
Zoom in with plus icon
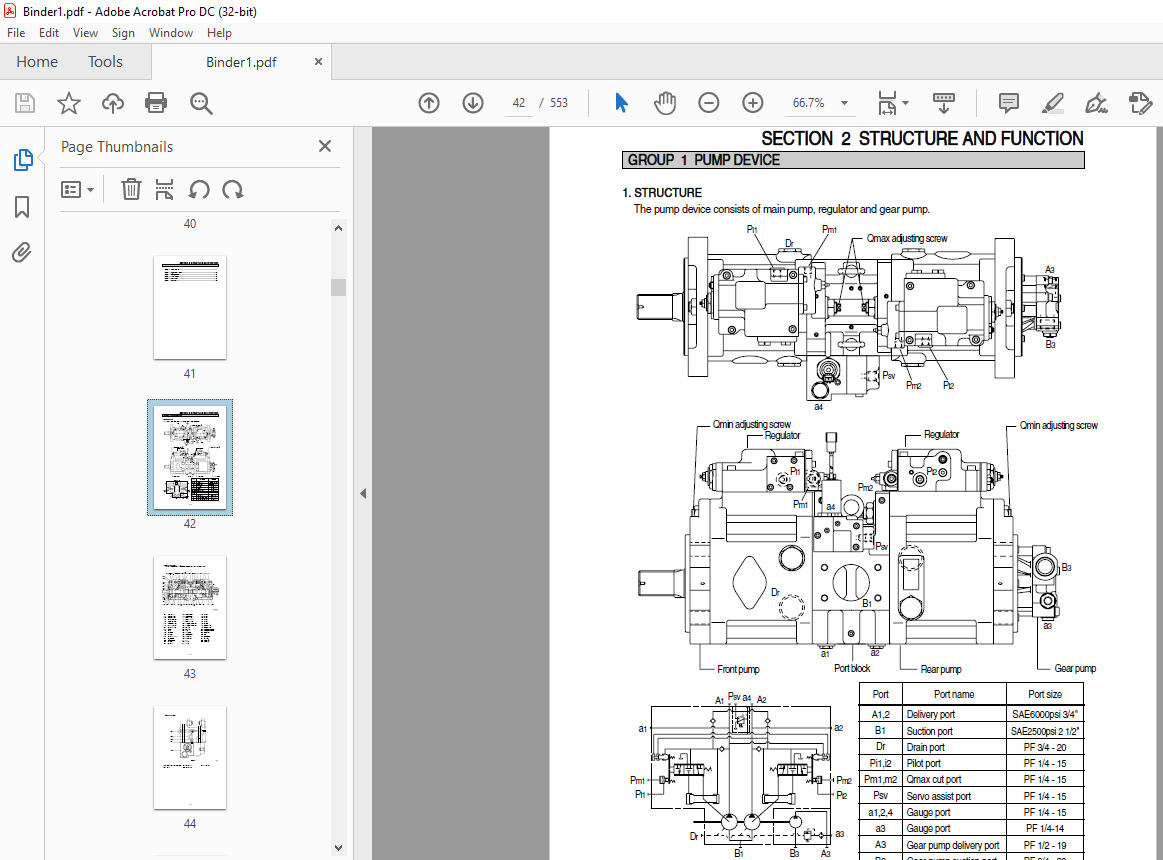pyautogui.click(x=752, y=103)
